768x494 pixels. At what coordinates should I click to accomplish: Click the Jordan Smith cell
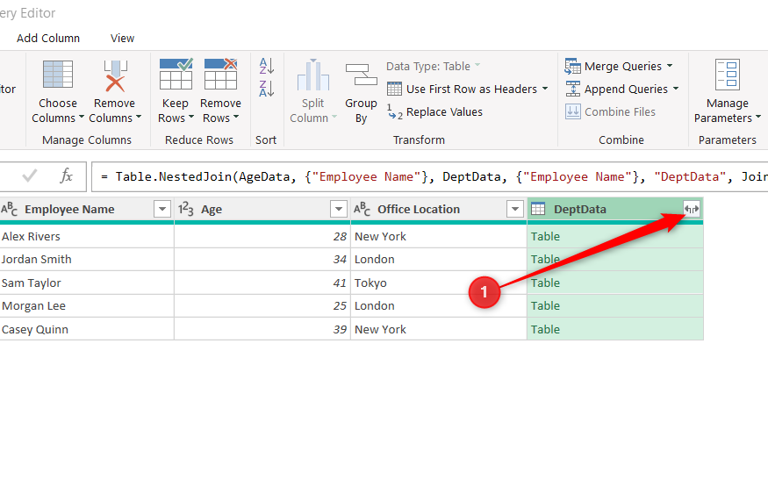(x=87, y=259)
